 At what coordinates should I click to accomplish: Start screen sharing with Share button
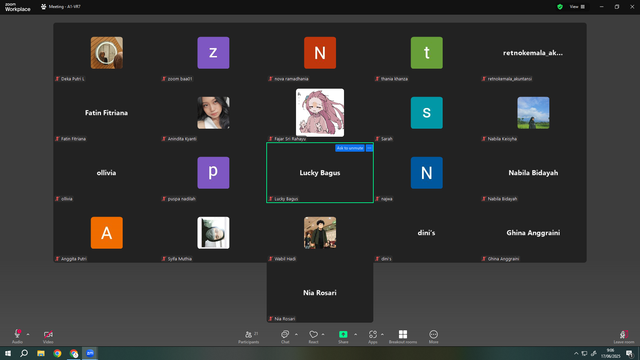(x=343, y=337)
